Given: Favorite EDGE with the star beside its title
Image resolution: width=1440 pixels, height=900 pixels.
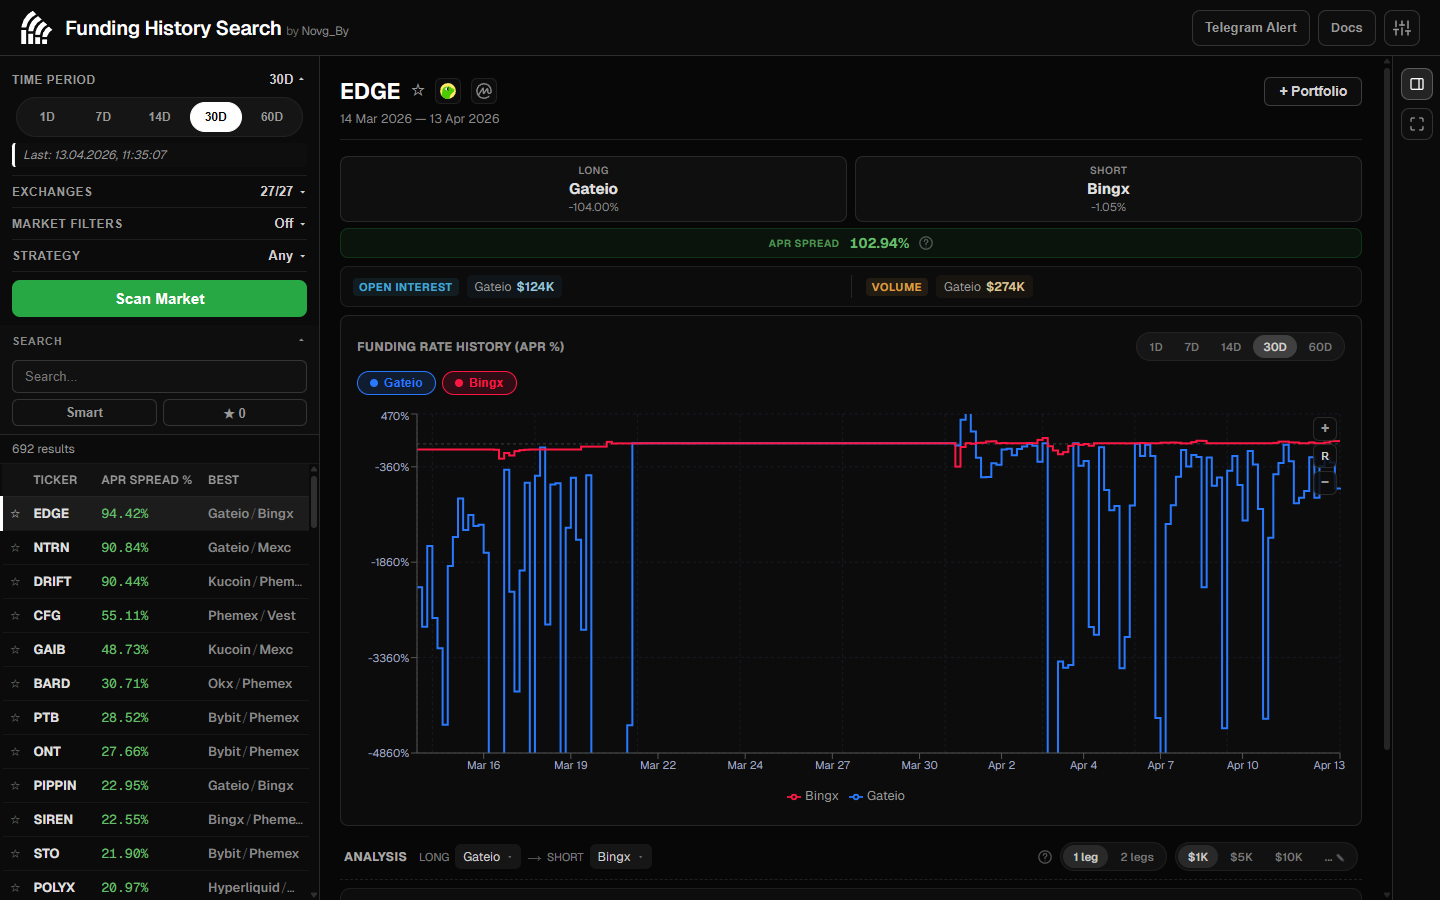Looking at the screenshot, I should click(418, 90).
